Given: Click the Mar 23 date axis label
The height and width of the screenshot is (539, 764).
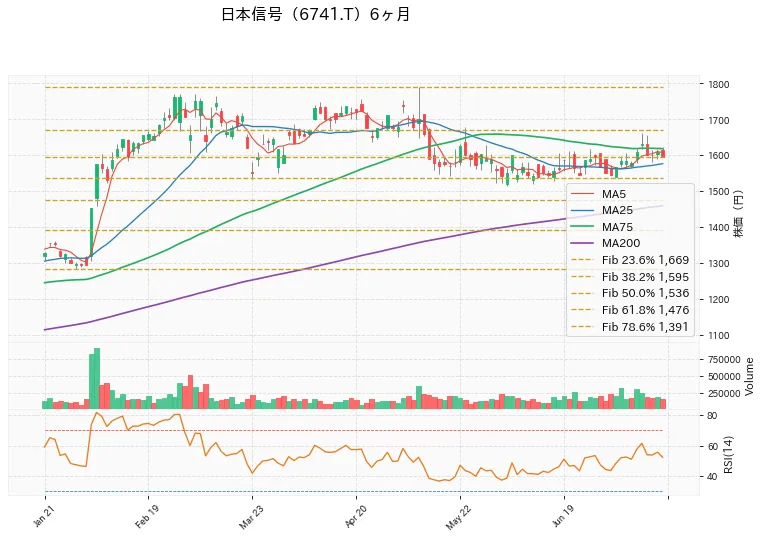Looking at the screenshot, I should coord(250,517).
